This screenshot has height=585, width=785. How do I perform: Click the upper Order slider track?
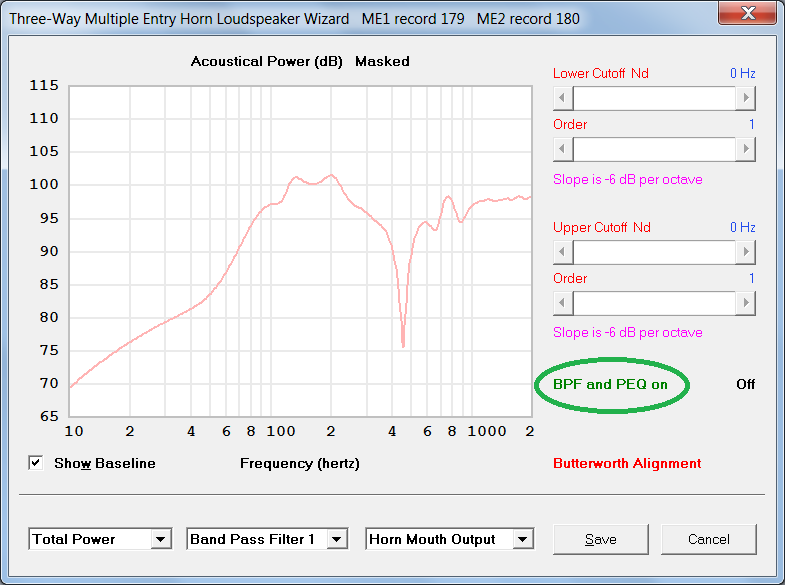click(654, 303)
